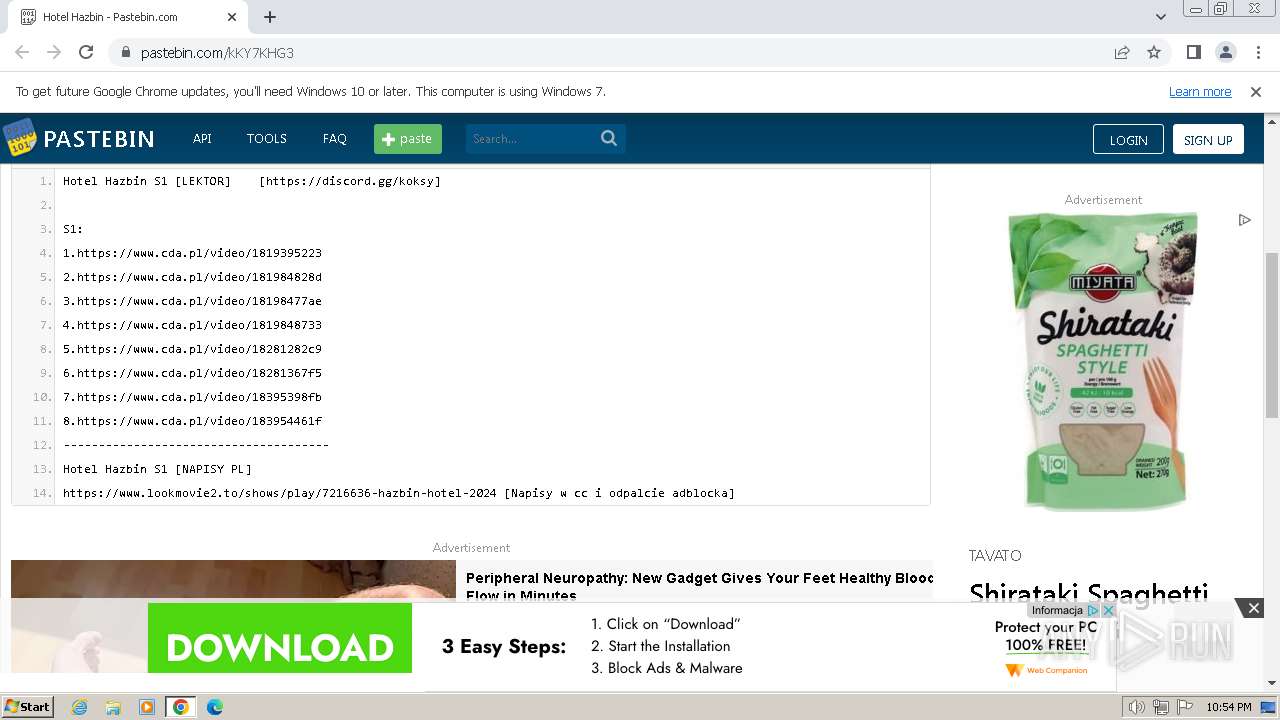Click the green DOWNLOAD banner button
The image size is (1280, 720).
(280, 638)
